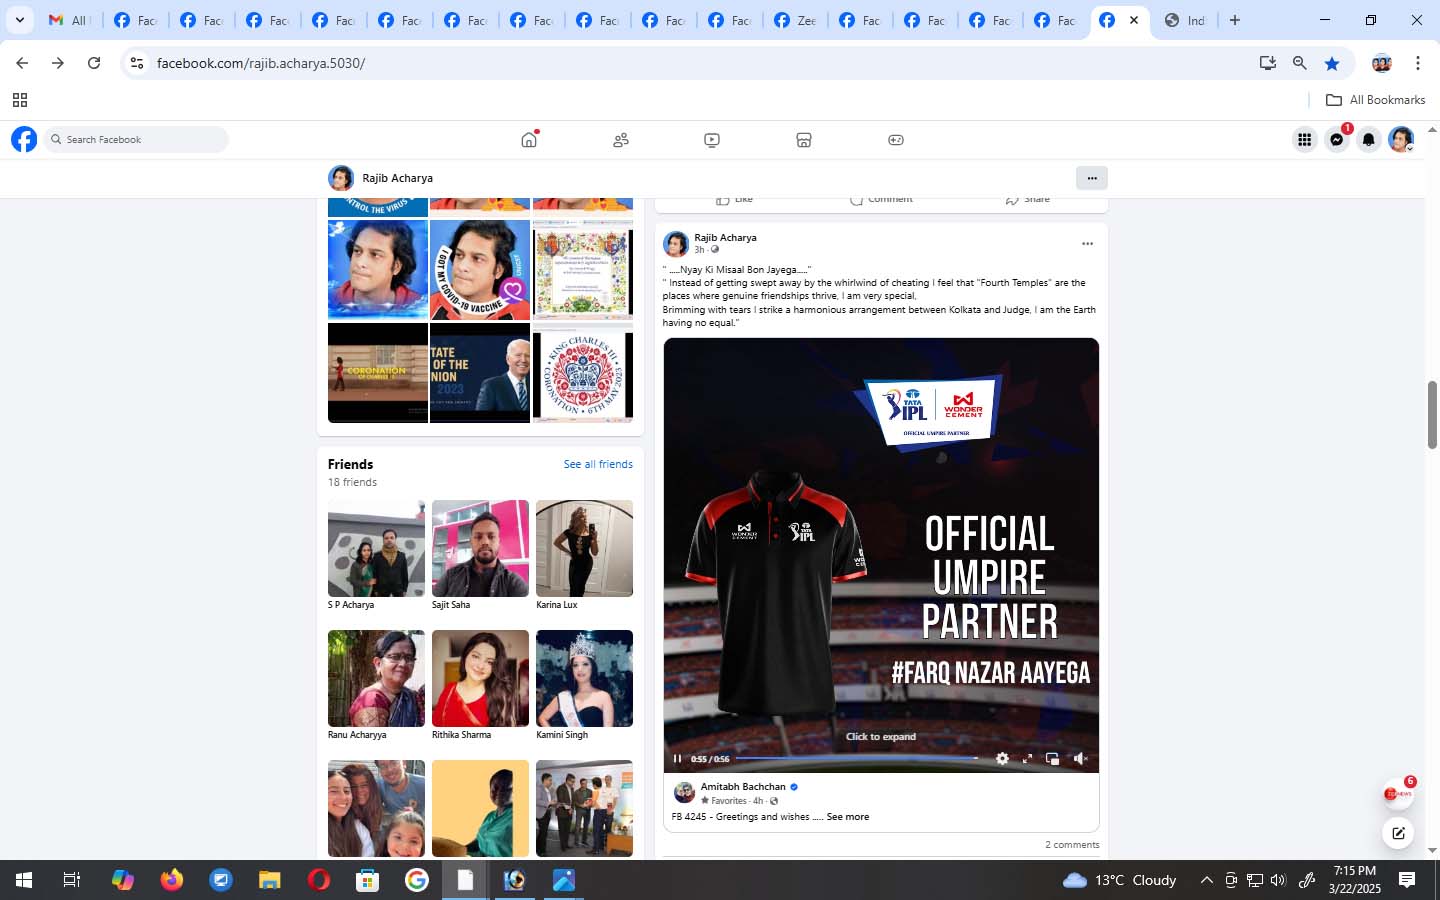This screenshot has height=900, width=1440.
Task: Click the video progress bar
Action: click(856, 759)
